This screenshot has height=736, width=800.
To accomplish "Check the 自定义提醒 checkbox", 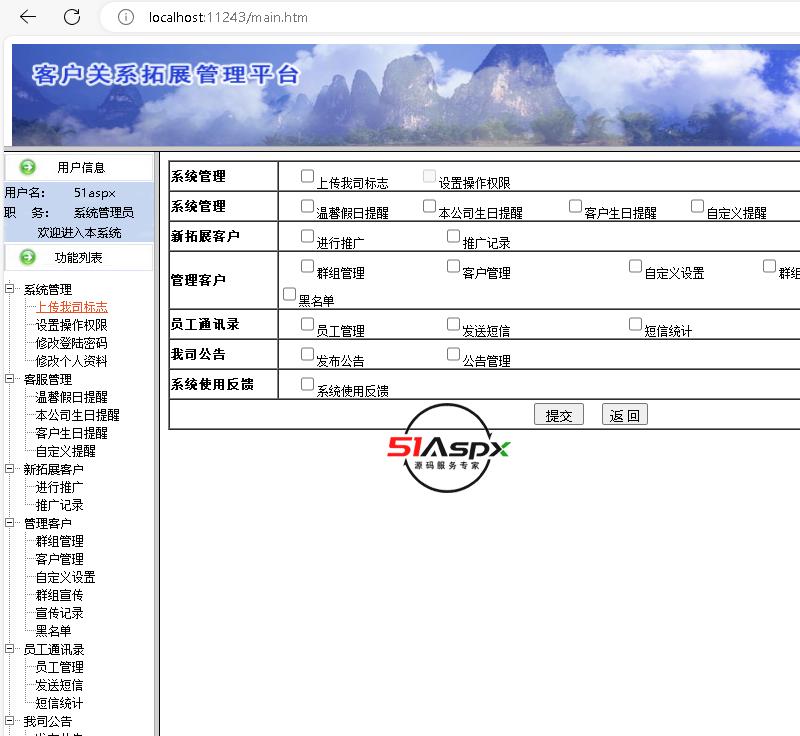I will pos(697,206).
